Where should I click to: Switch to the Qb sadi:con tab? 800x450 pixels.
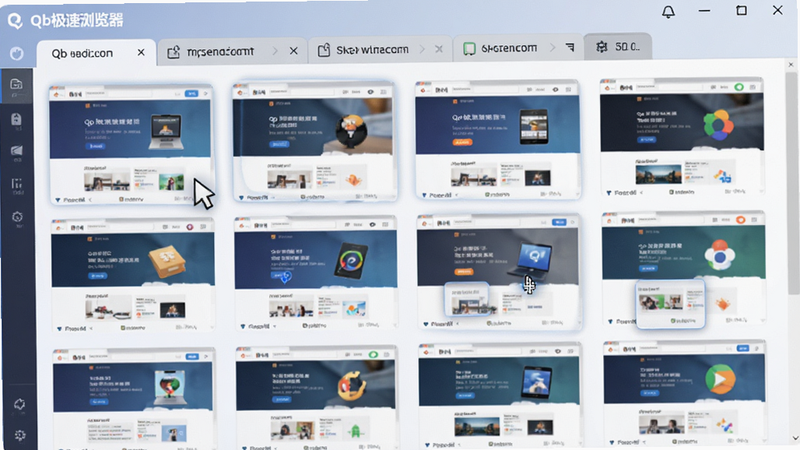pos(96,53)
